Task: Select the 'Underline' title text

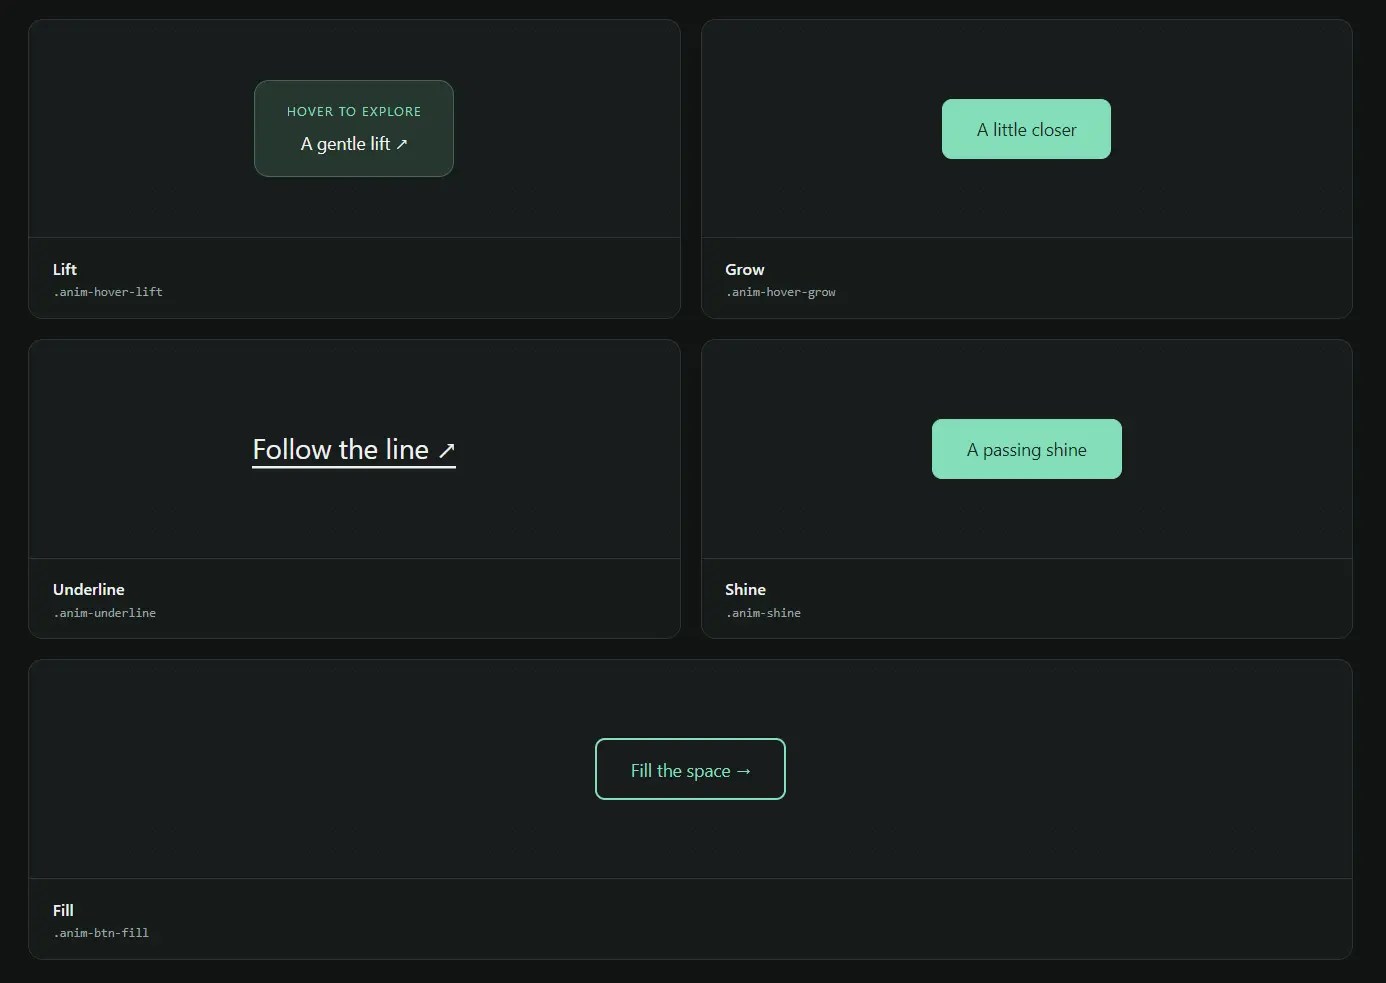Action: 89,589
